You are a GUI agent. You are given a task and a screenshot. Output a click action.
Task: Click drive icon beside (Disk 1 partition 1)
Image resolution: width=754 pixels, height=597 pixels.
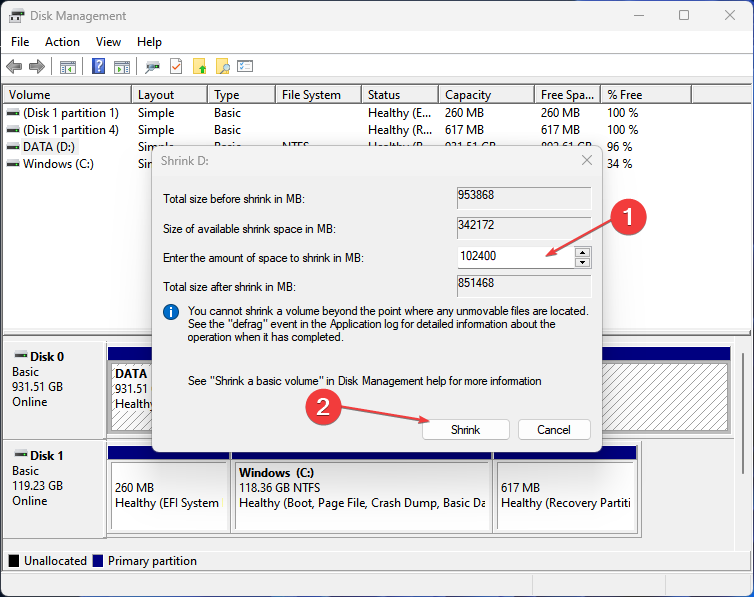coord(13,113)
